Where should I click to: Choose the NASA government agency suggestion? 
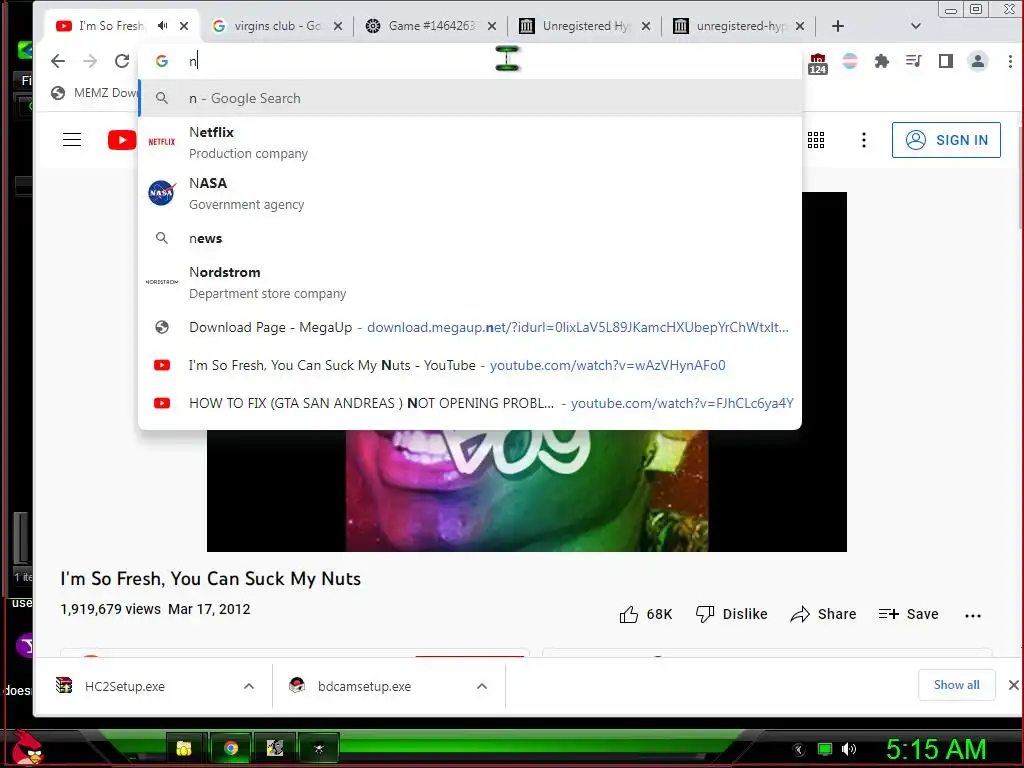click(470, 193)
